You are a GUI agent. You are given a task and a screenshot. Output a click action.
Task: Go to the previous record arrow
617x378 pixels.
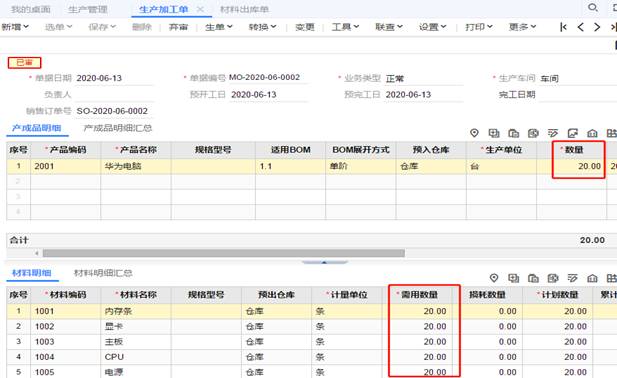580,27
